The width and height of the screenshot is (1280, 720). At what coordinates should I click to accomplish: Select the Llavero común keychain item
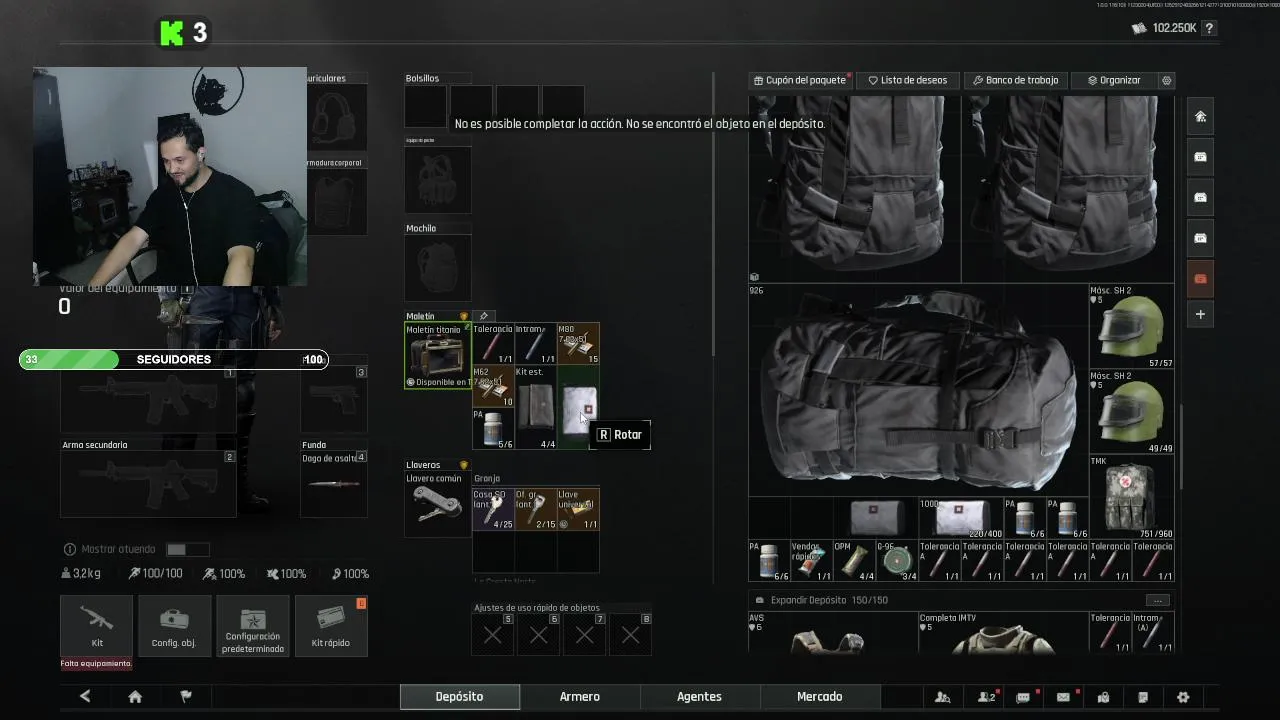click(437, 502)
